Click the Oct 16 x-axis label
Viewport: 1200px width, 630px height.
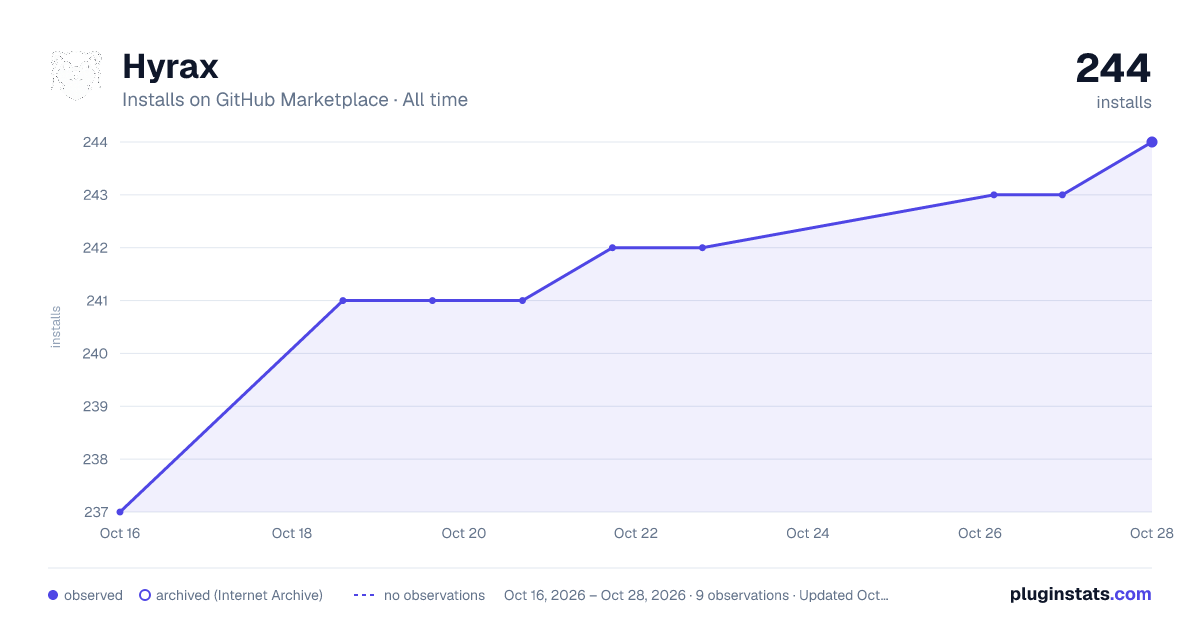120,533
